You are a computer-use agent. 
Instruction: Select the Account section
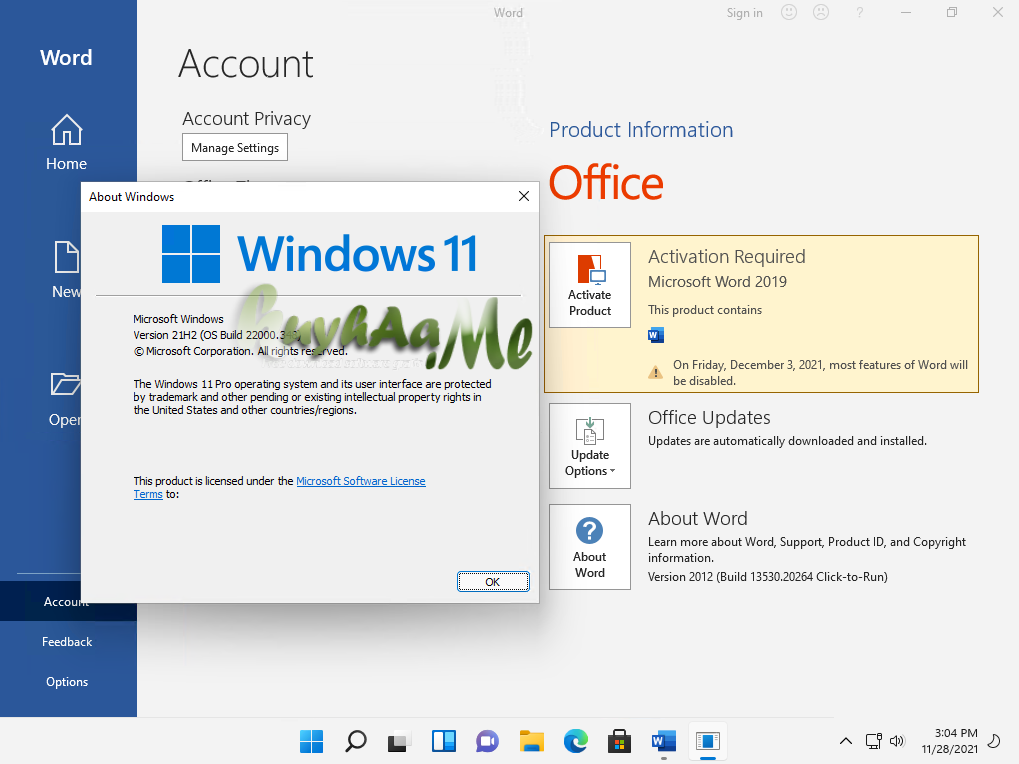pos(66,601)
